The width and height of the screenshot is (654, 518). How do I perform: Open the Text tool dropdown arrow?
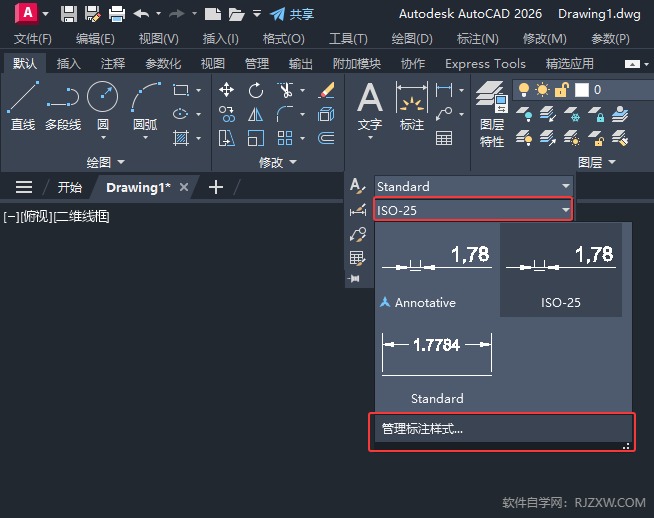[x=370, y=137]
